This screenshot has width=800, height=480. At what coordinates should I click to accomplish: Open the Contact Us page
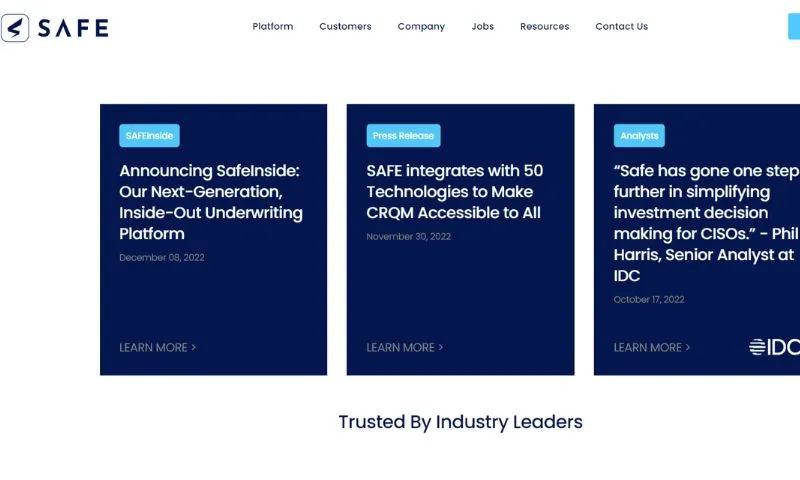pyautogui.click(x=621, y=27)
